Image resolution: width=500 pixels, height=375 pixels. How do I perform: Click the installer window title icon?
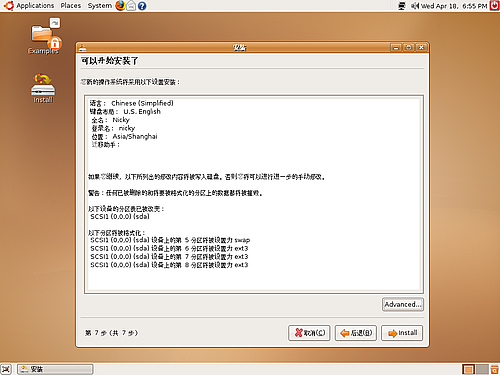pyautogui.click(x=82, y=48)
